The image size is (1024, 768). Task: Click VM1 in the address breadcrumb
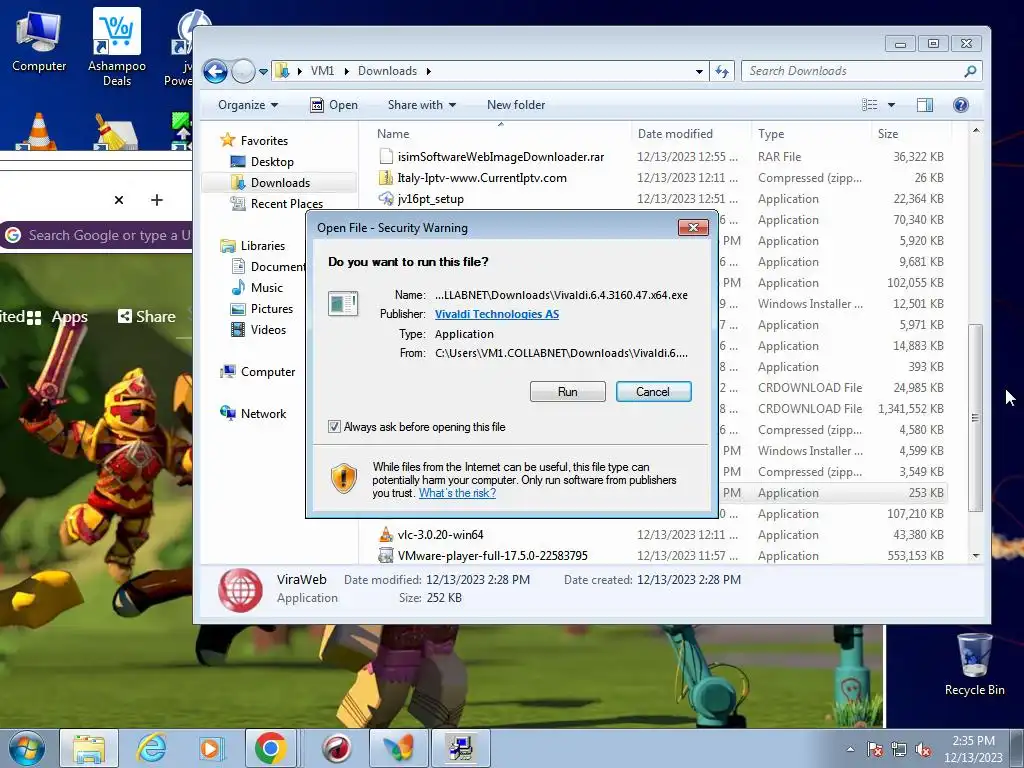point(322,71)
